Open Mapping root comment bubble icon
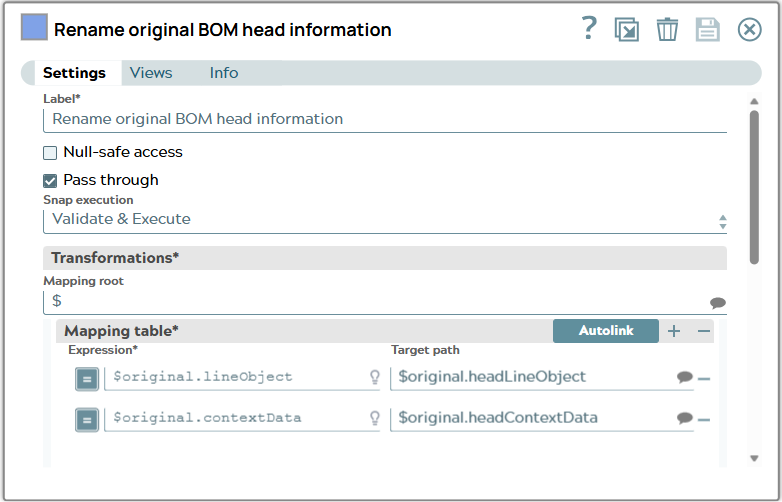 click(718, 303)
